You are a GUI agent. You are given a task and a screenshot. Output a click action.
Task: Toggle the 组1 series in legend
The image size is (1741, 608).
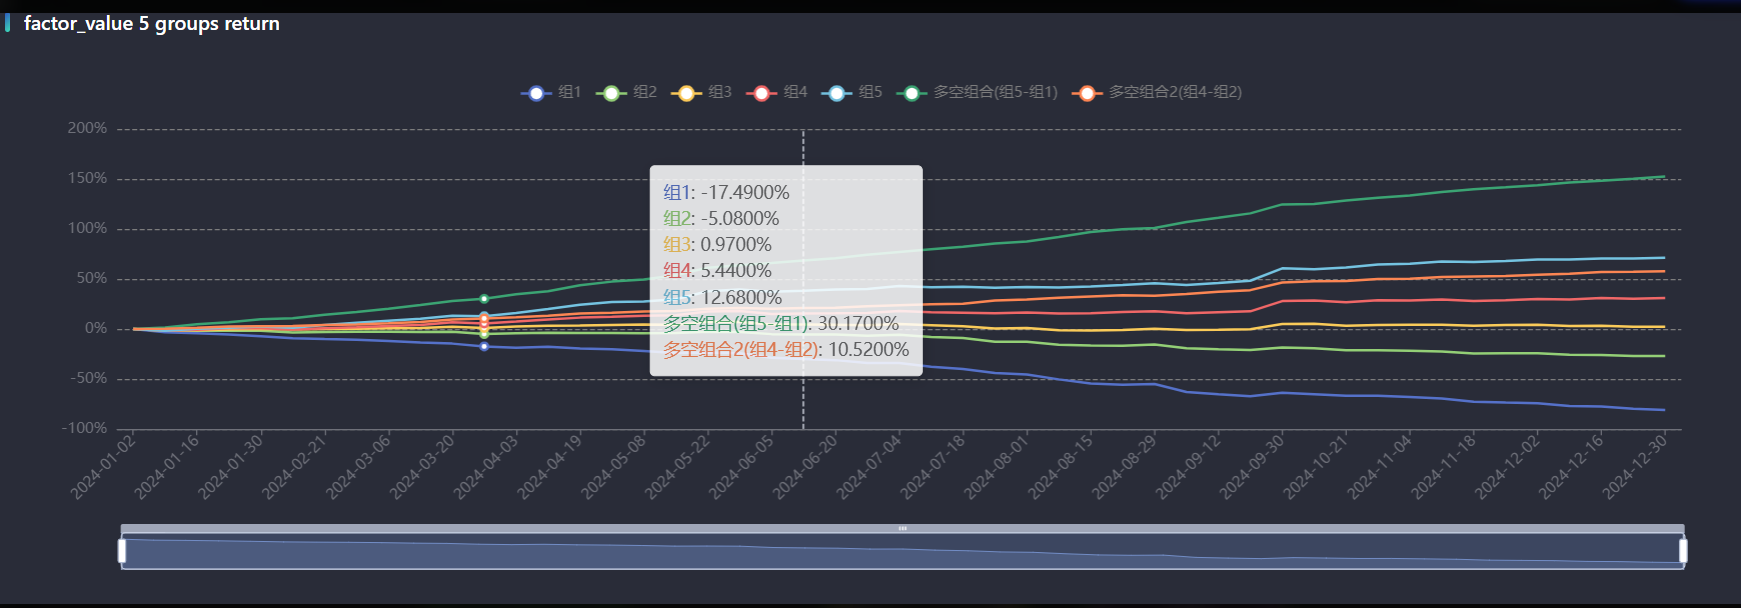(551, 92)
